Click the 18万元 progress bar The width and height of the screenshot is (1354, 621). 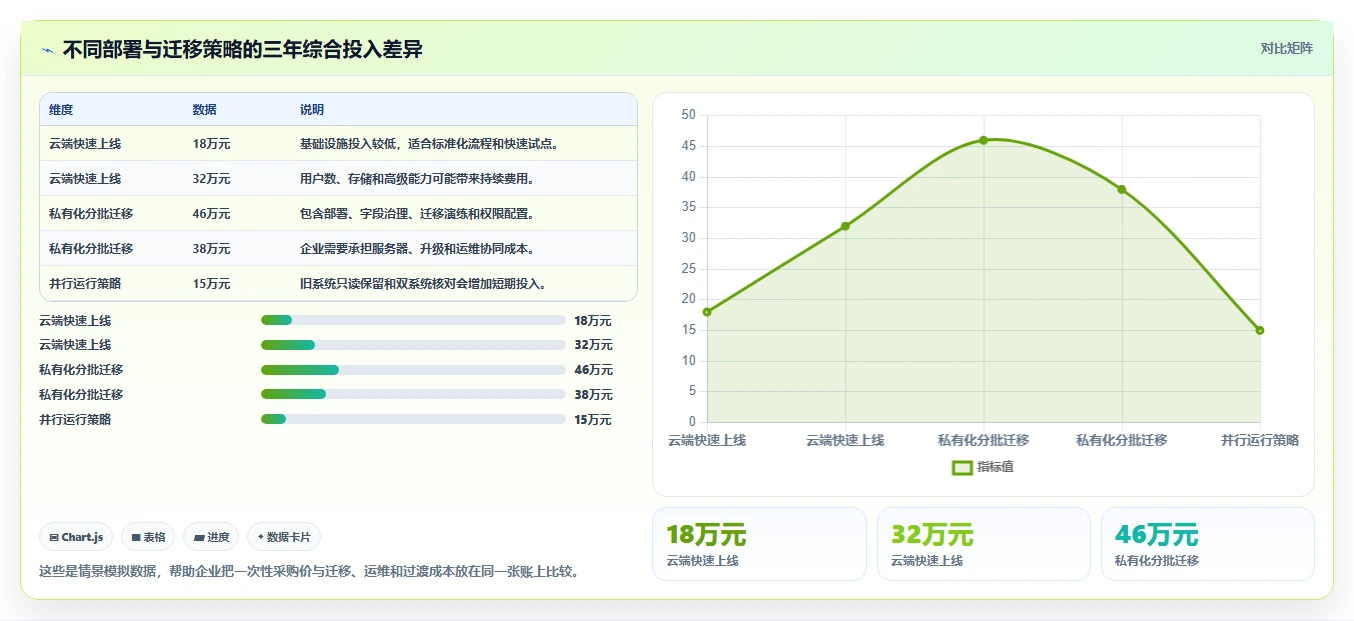pos(413,320)
